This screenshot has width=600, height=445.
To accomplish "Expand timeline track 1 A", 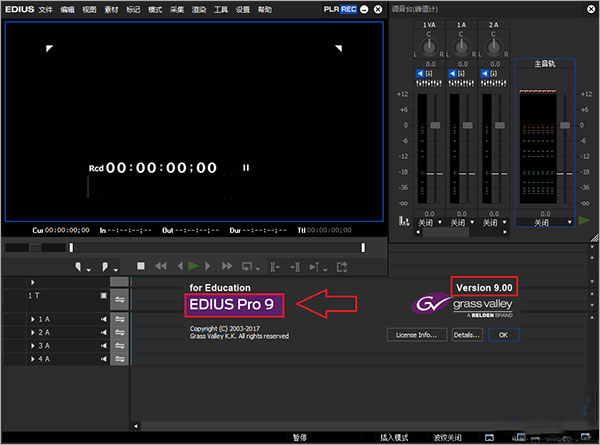I will [x=33, y=319].
